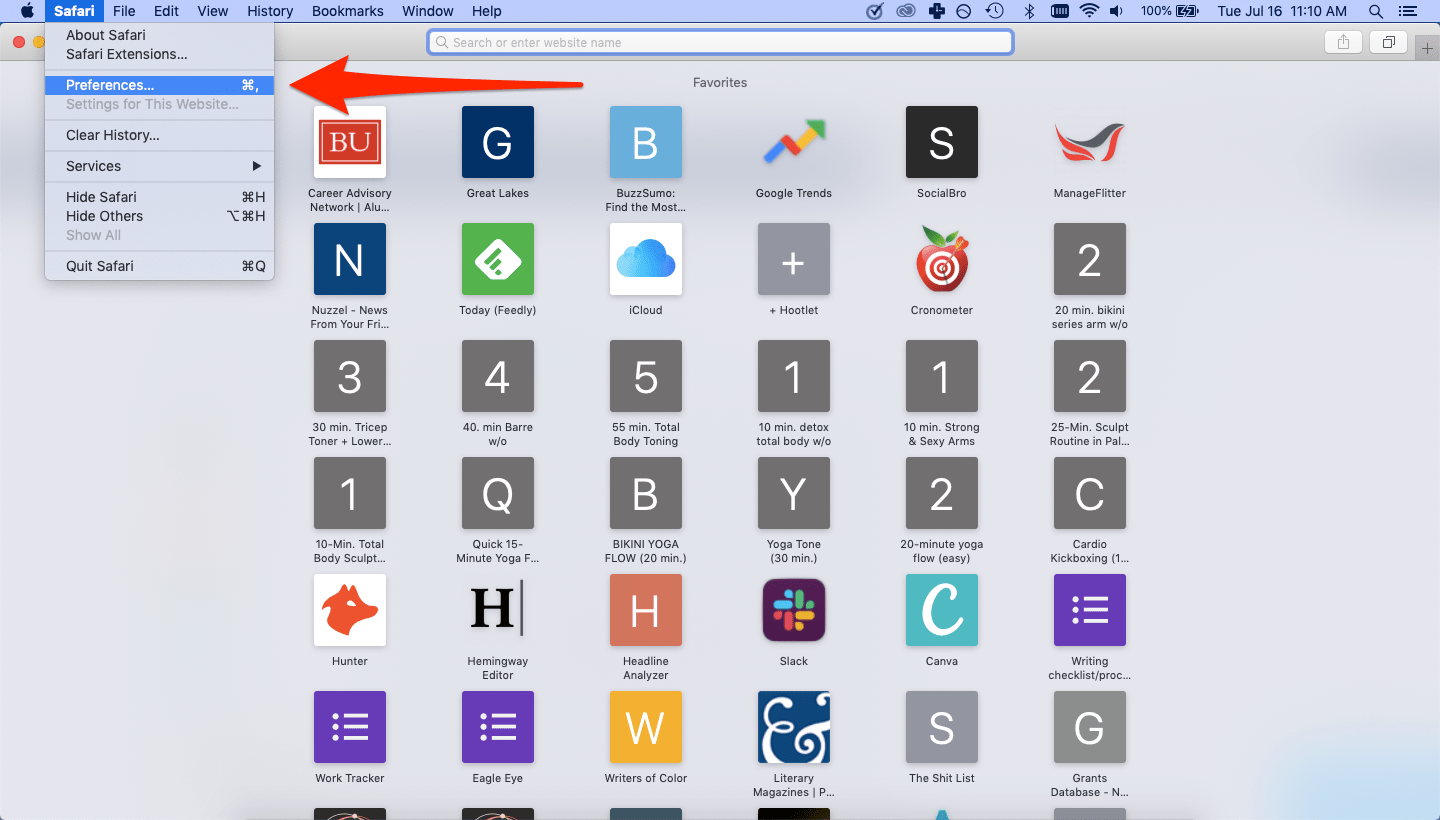Open The Shit List favorite

(942, 727)
